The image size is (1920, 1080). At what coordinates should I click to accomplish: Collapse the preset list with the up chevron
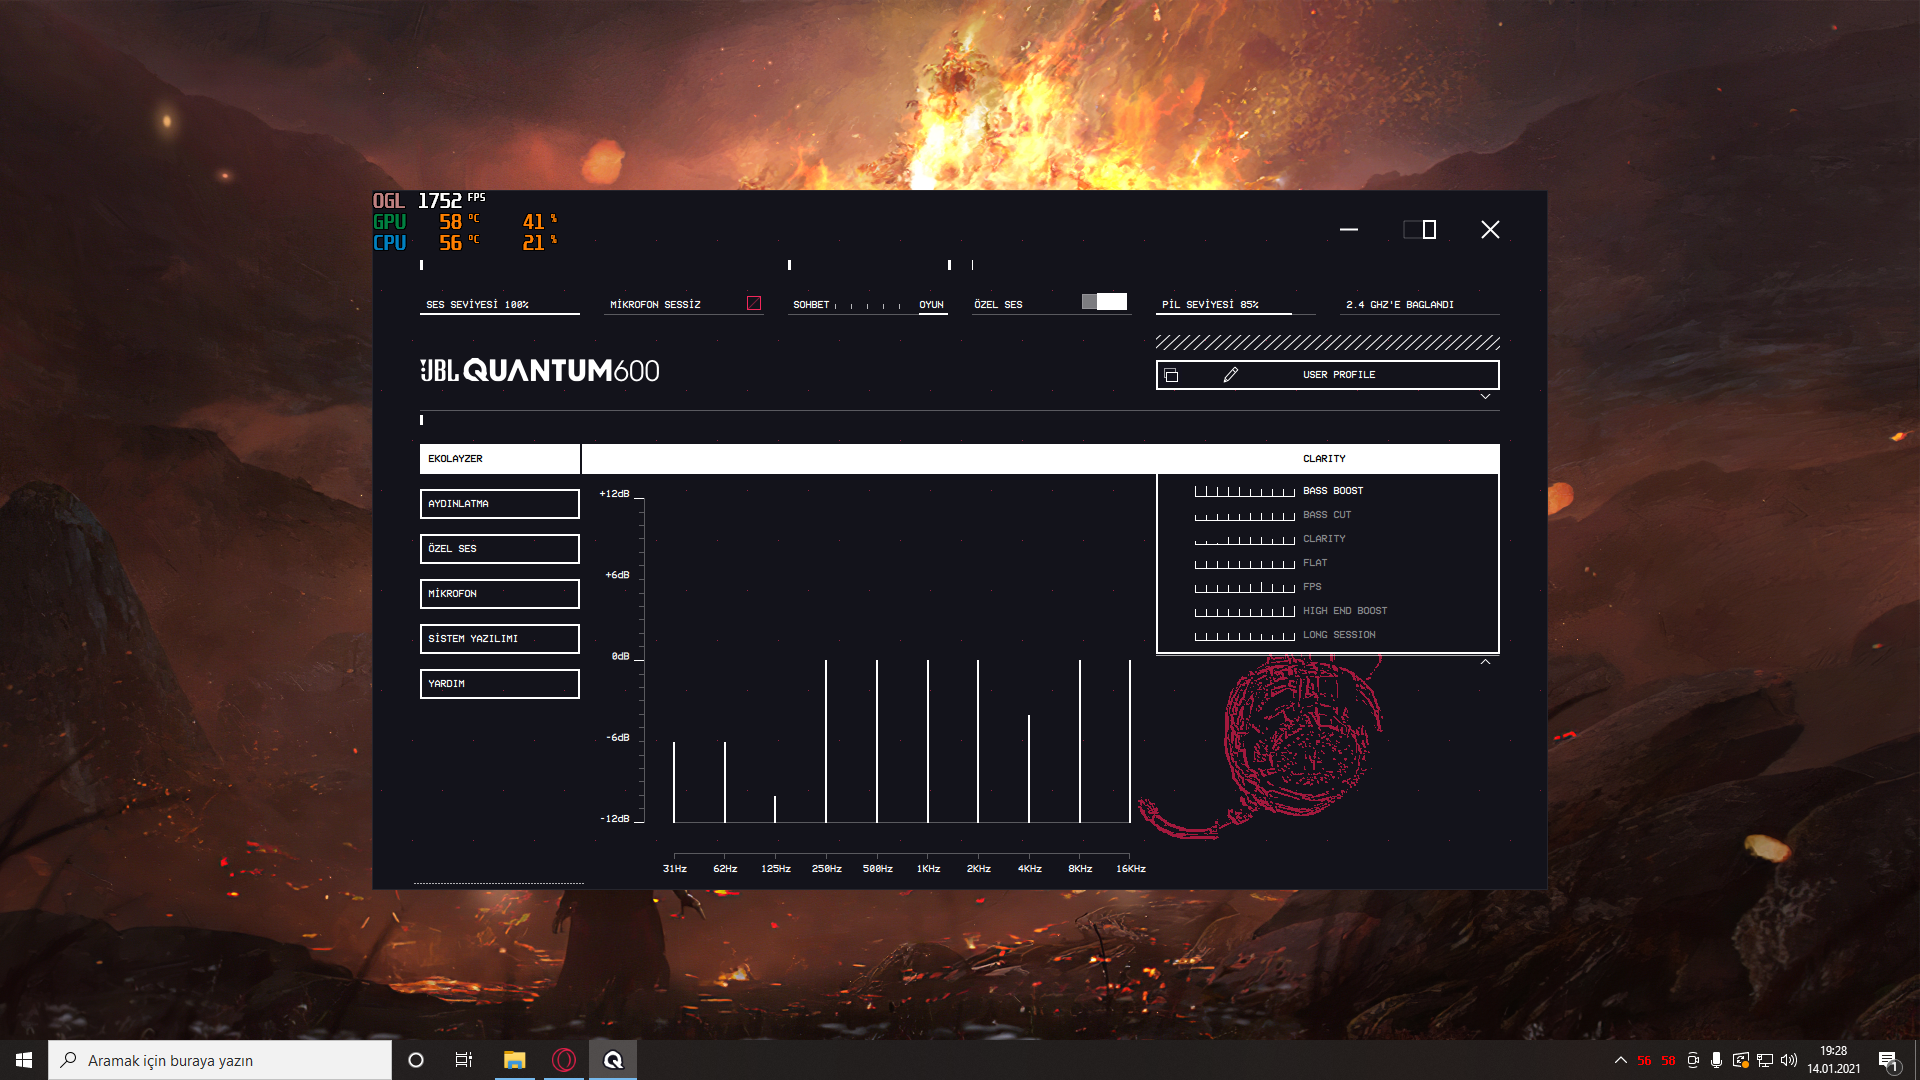(x=1485, y=662)
